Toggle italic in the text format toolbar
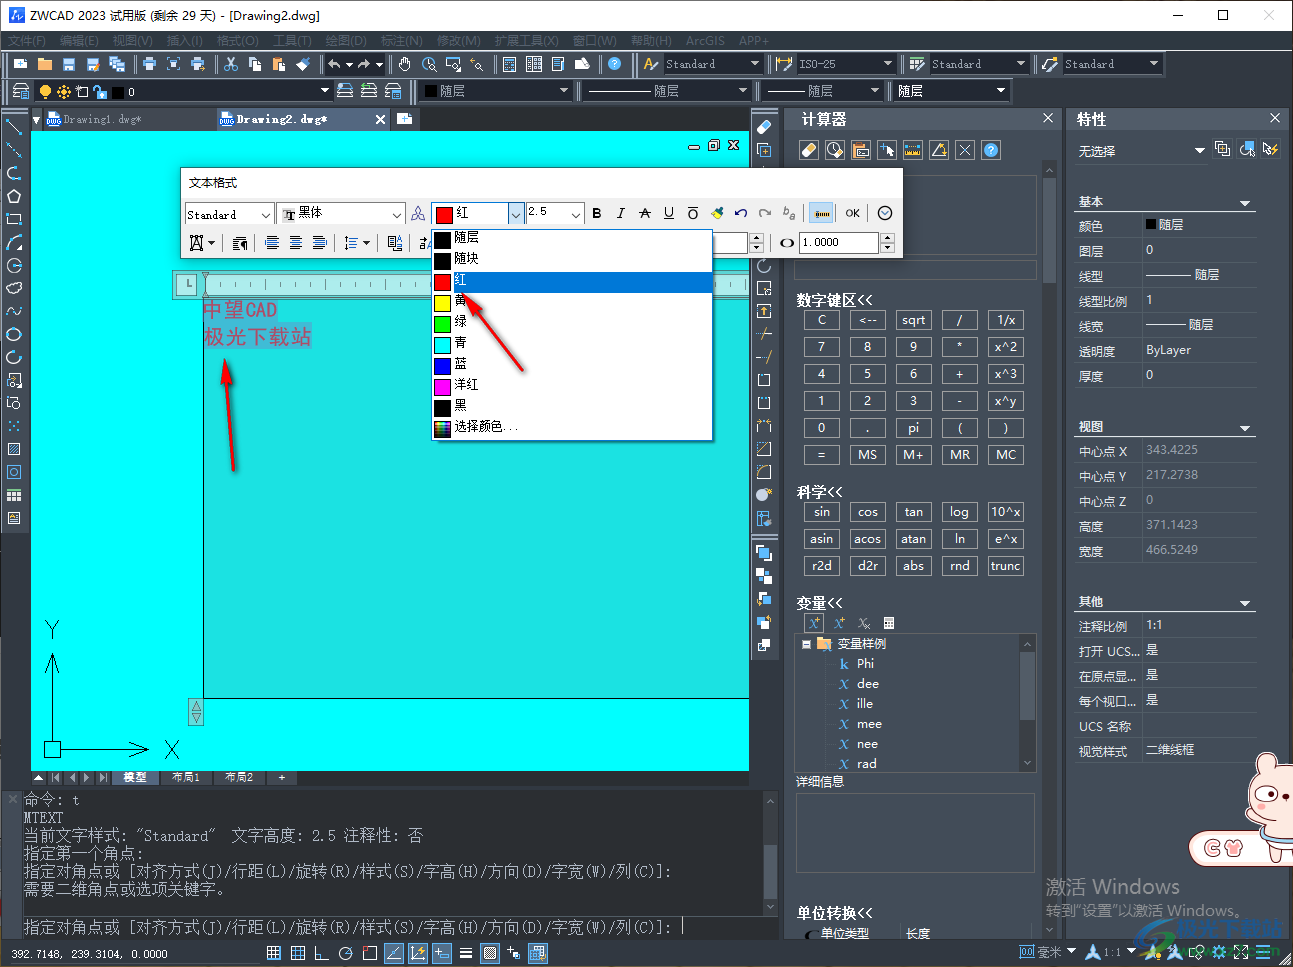The width and height of the screenshot is (1293, 967). (x=621, y=213)
